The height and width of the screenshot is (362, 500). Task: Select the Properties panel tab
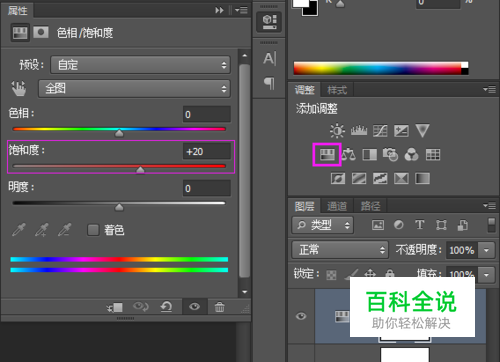pyautogui.click(x=17, y=11)
